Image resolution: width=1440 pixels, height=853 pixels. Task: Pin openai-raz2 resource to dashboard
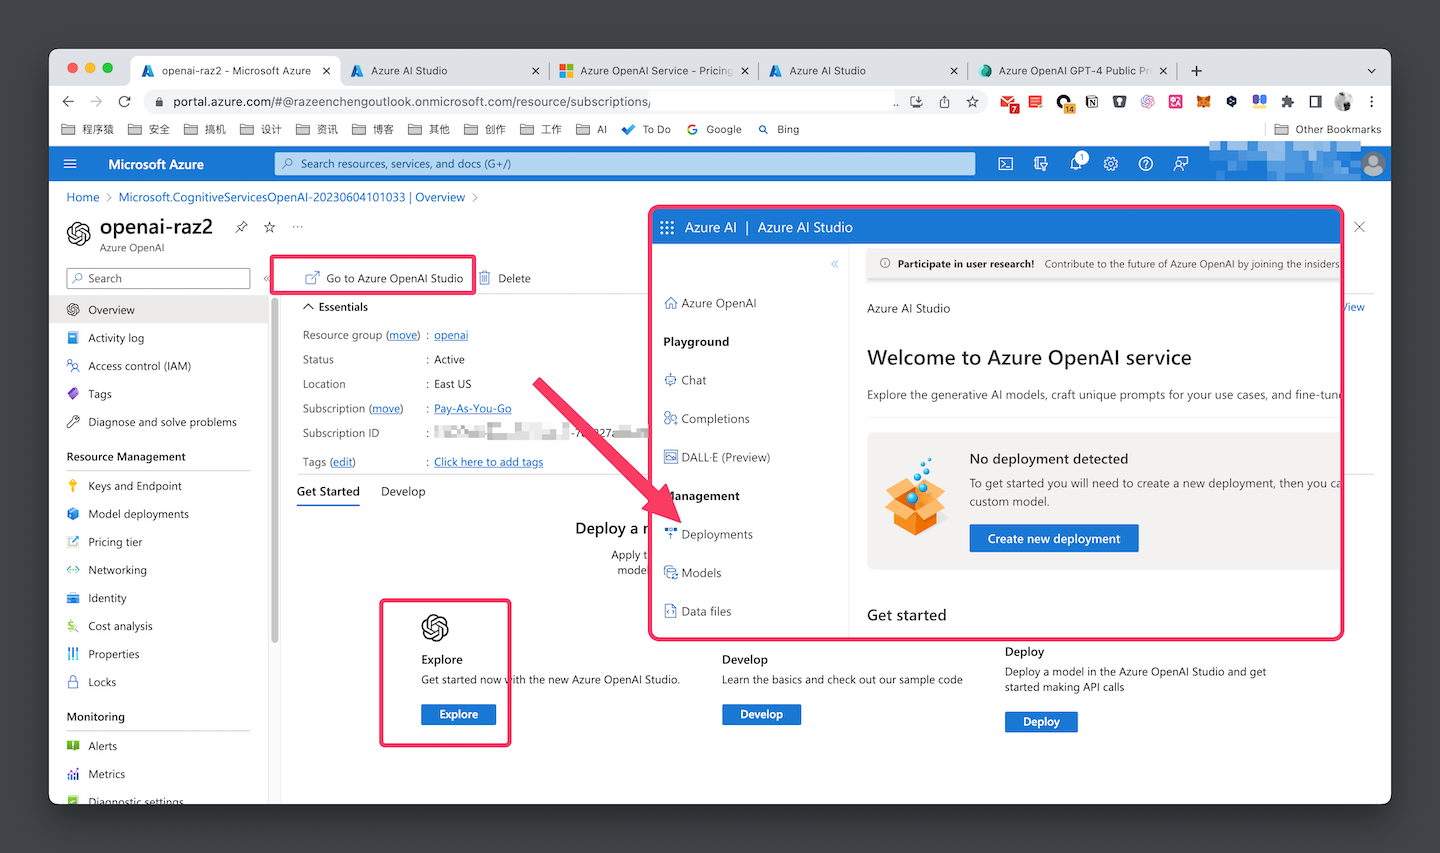(x=241, y=227)
